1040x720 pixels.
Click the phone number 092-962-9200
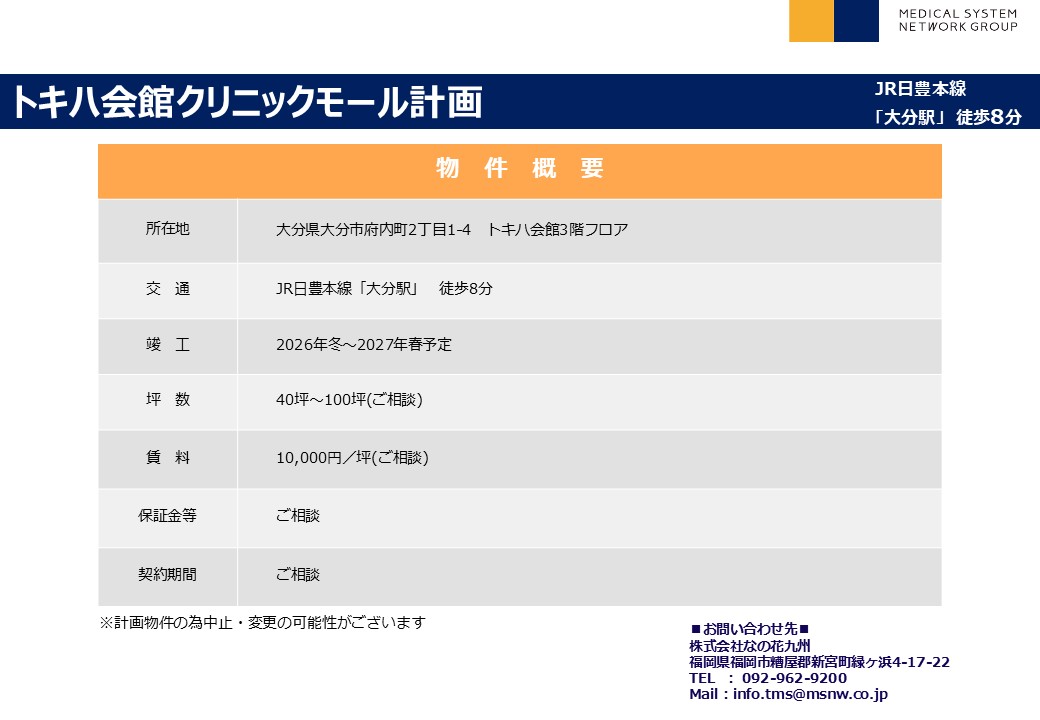click(794, 678)
